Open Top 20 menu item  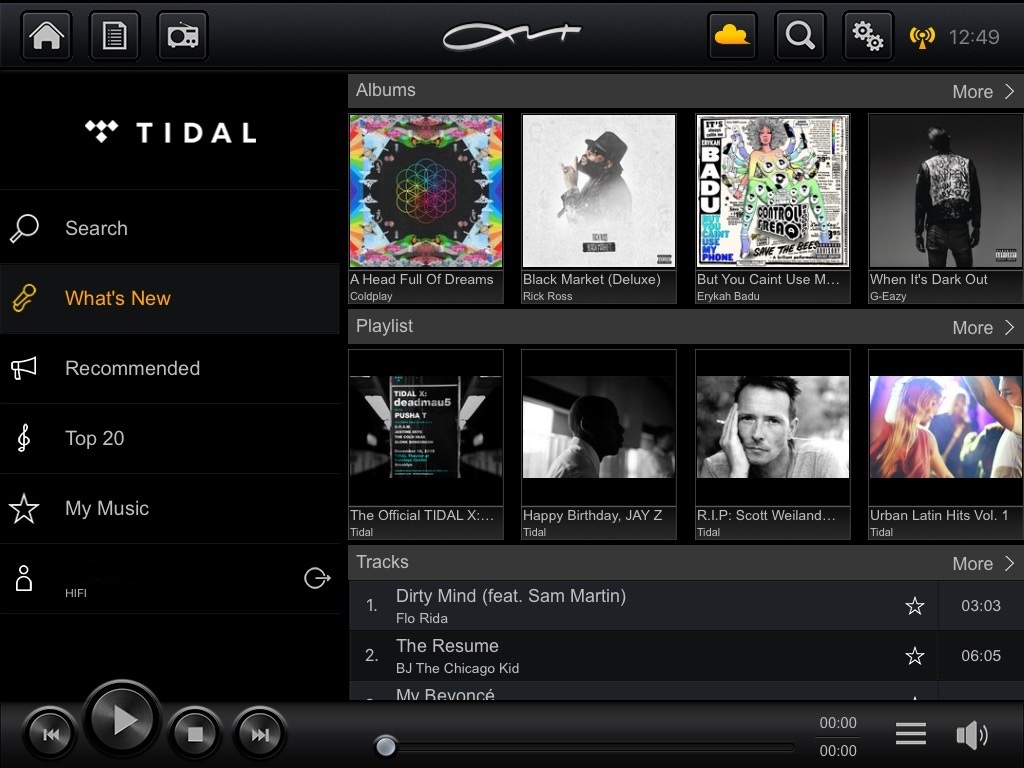[x=170, y=438]
